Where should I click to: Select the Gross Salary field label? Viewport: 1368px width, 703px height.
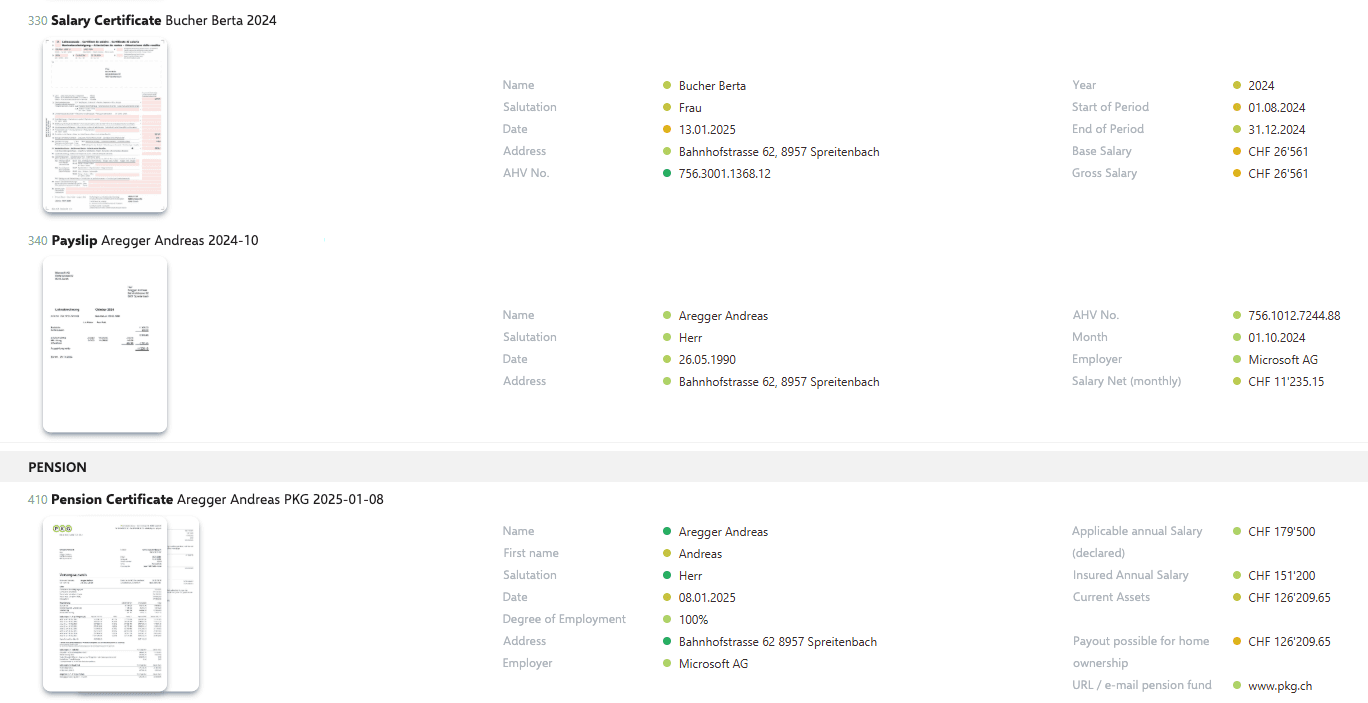(1105, 173)
